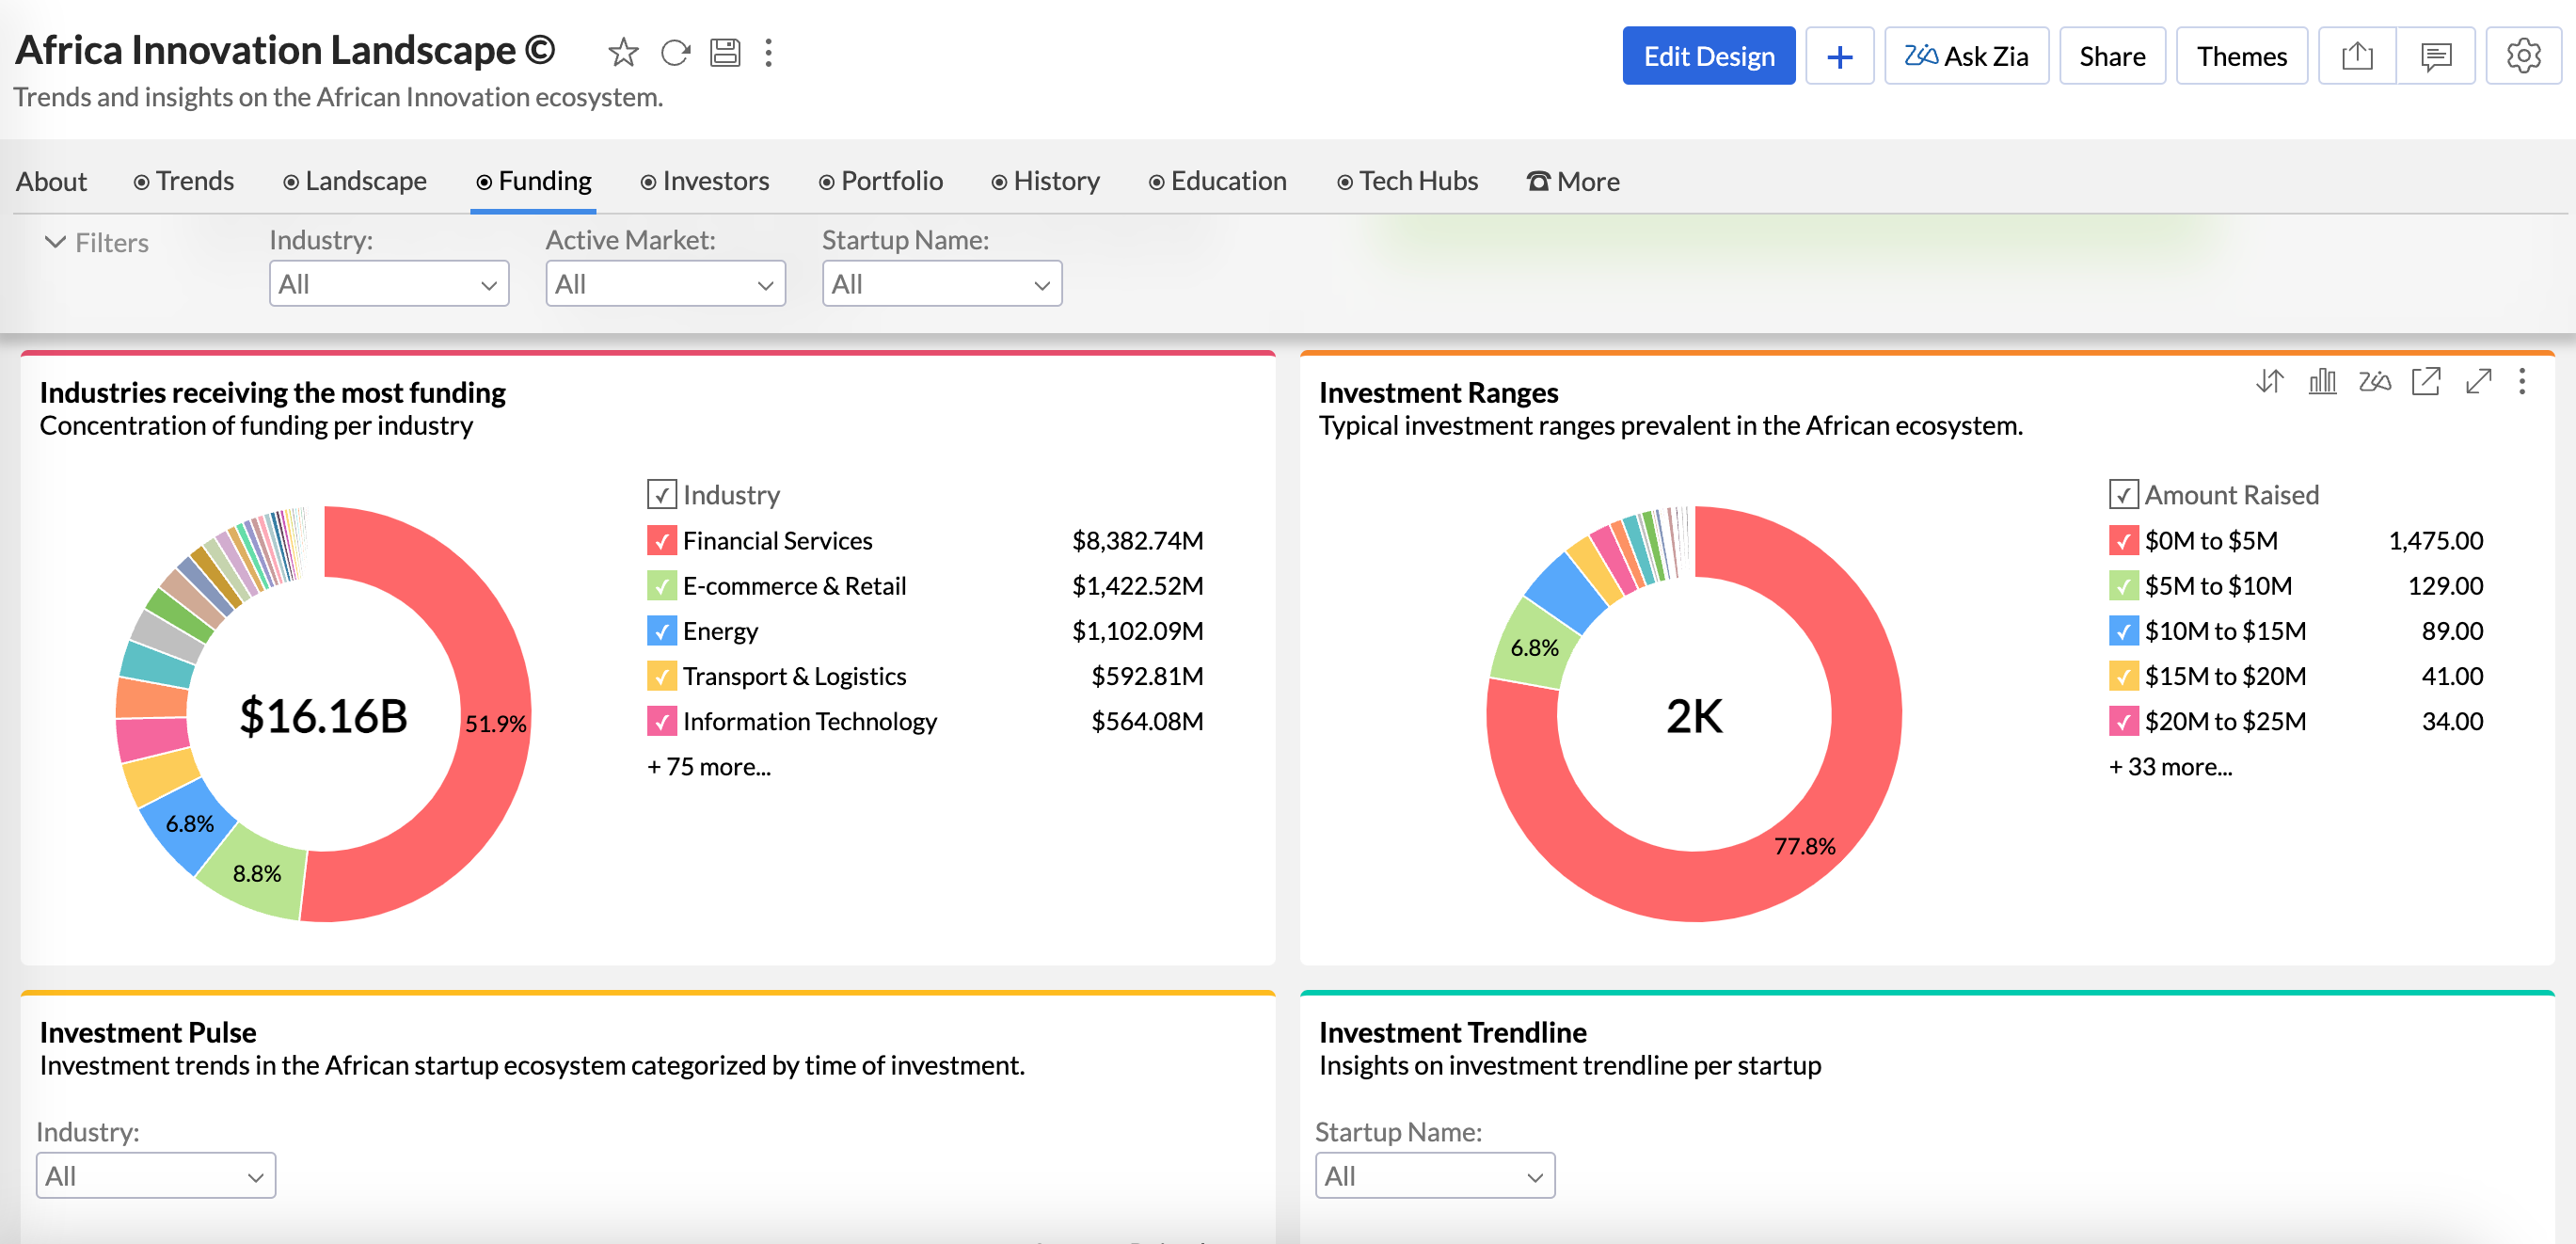Click the Edit Design button
Image resolution: width=2576 pixels, height=1244 pixels.
click(1708, 56)
